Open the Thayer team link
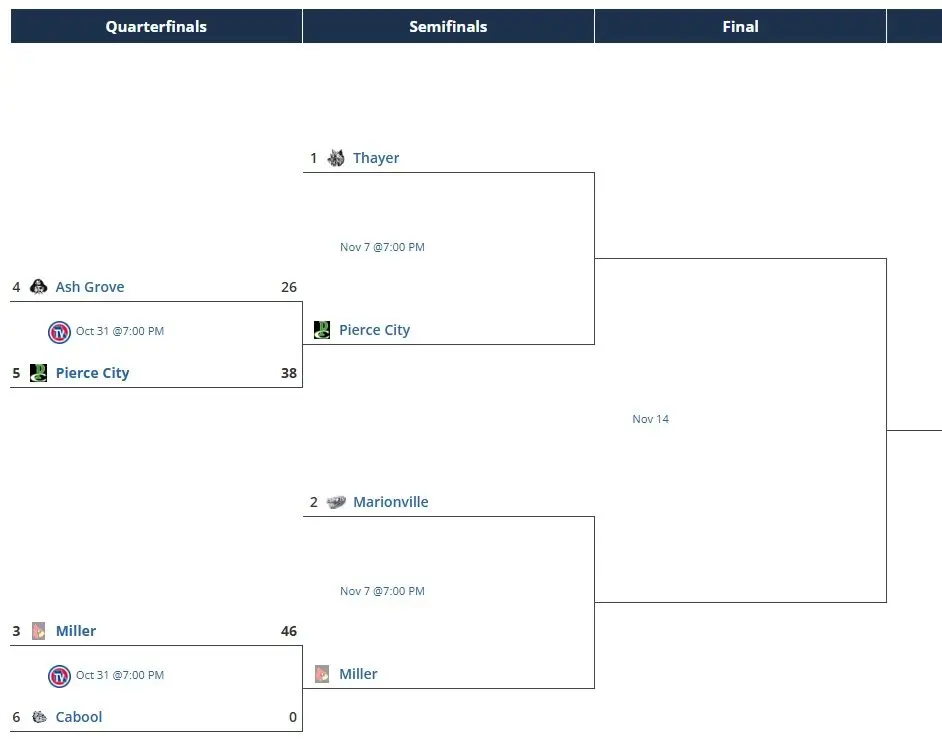 tap(376, 158)
